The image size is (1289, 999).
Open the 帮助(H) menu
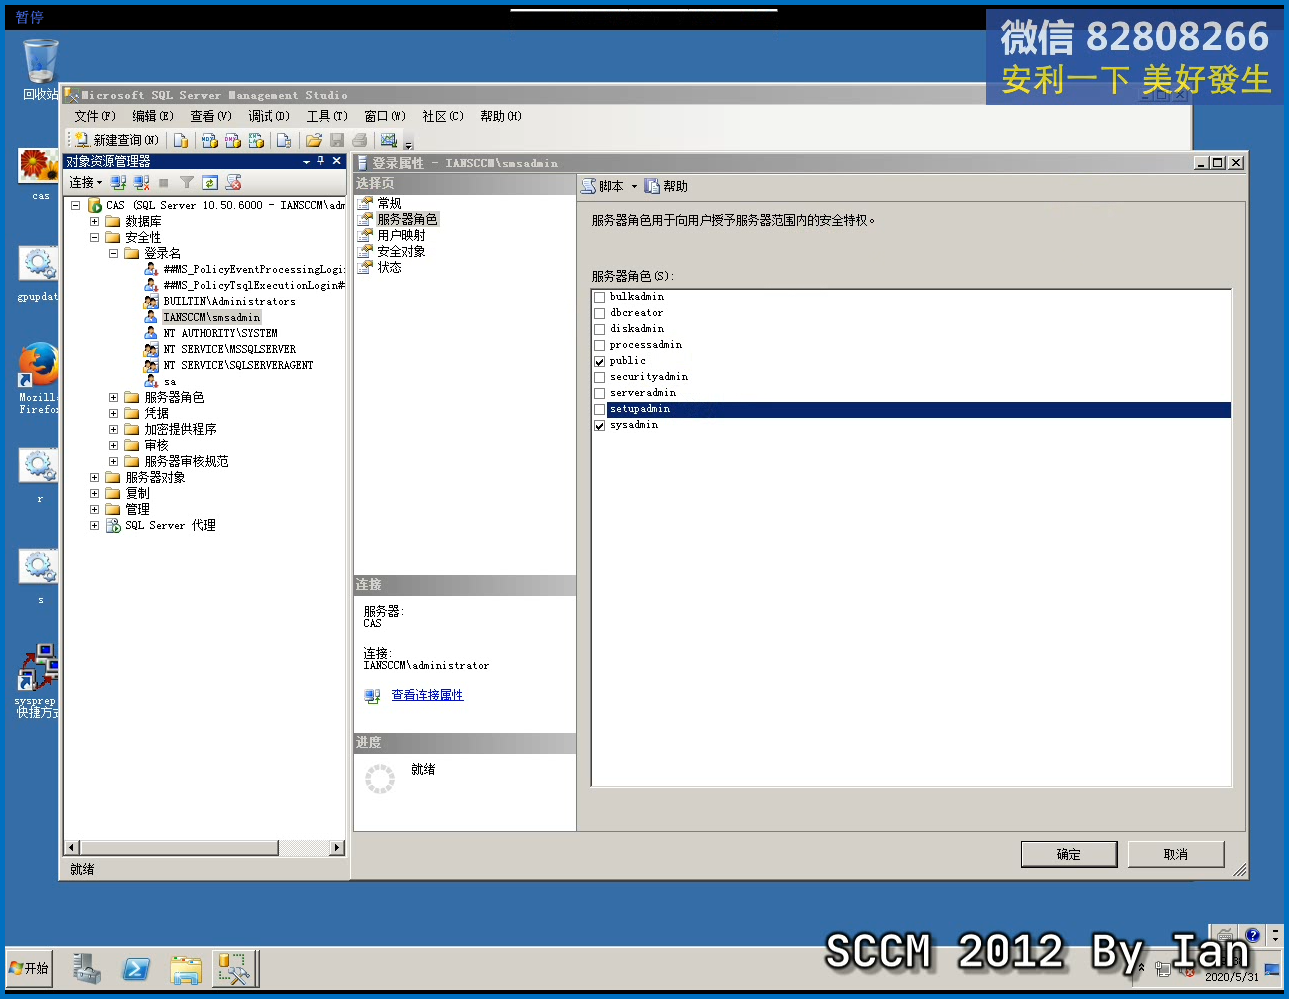pyautogui.click(x=501, y=116)
